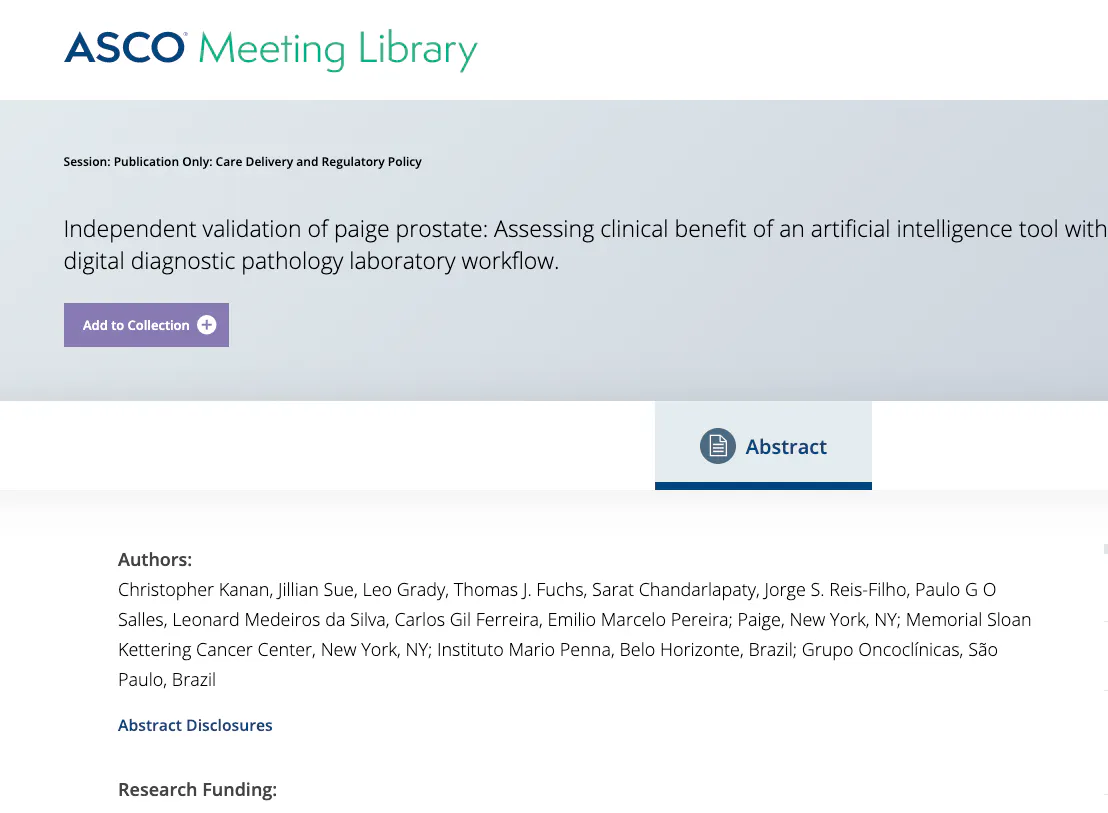Click the plus icon on Add to Collection
The width and height of the screenshot is (1108, 813).
207,325
